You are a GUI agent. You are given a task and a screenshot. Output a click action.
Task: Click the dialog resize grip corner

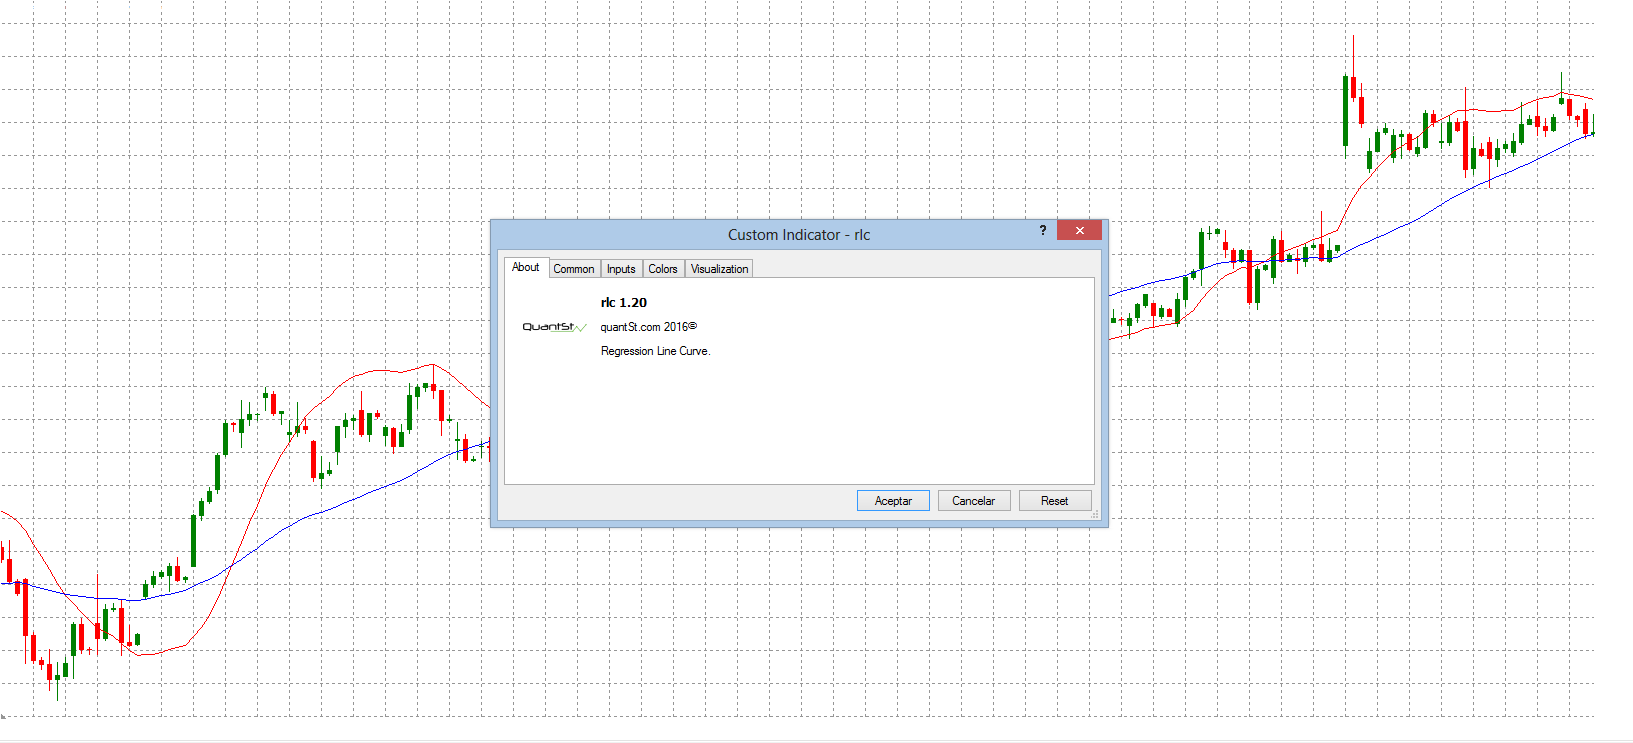(x=1095, y=515)
